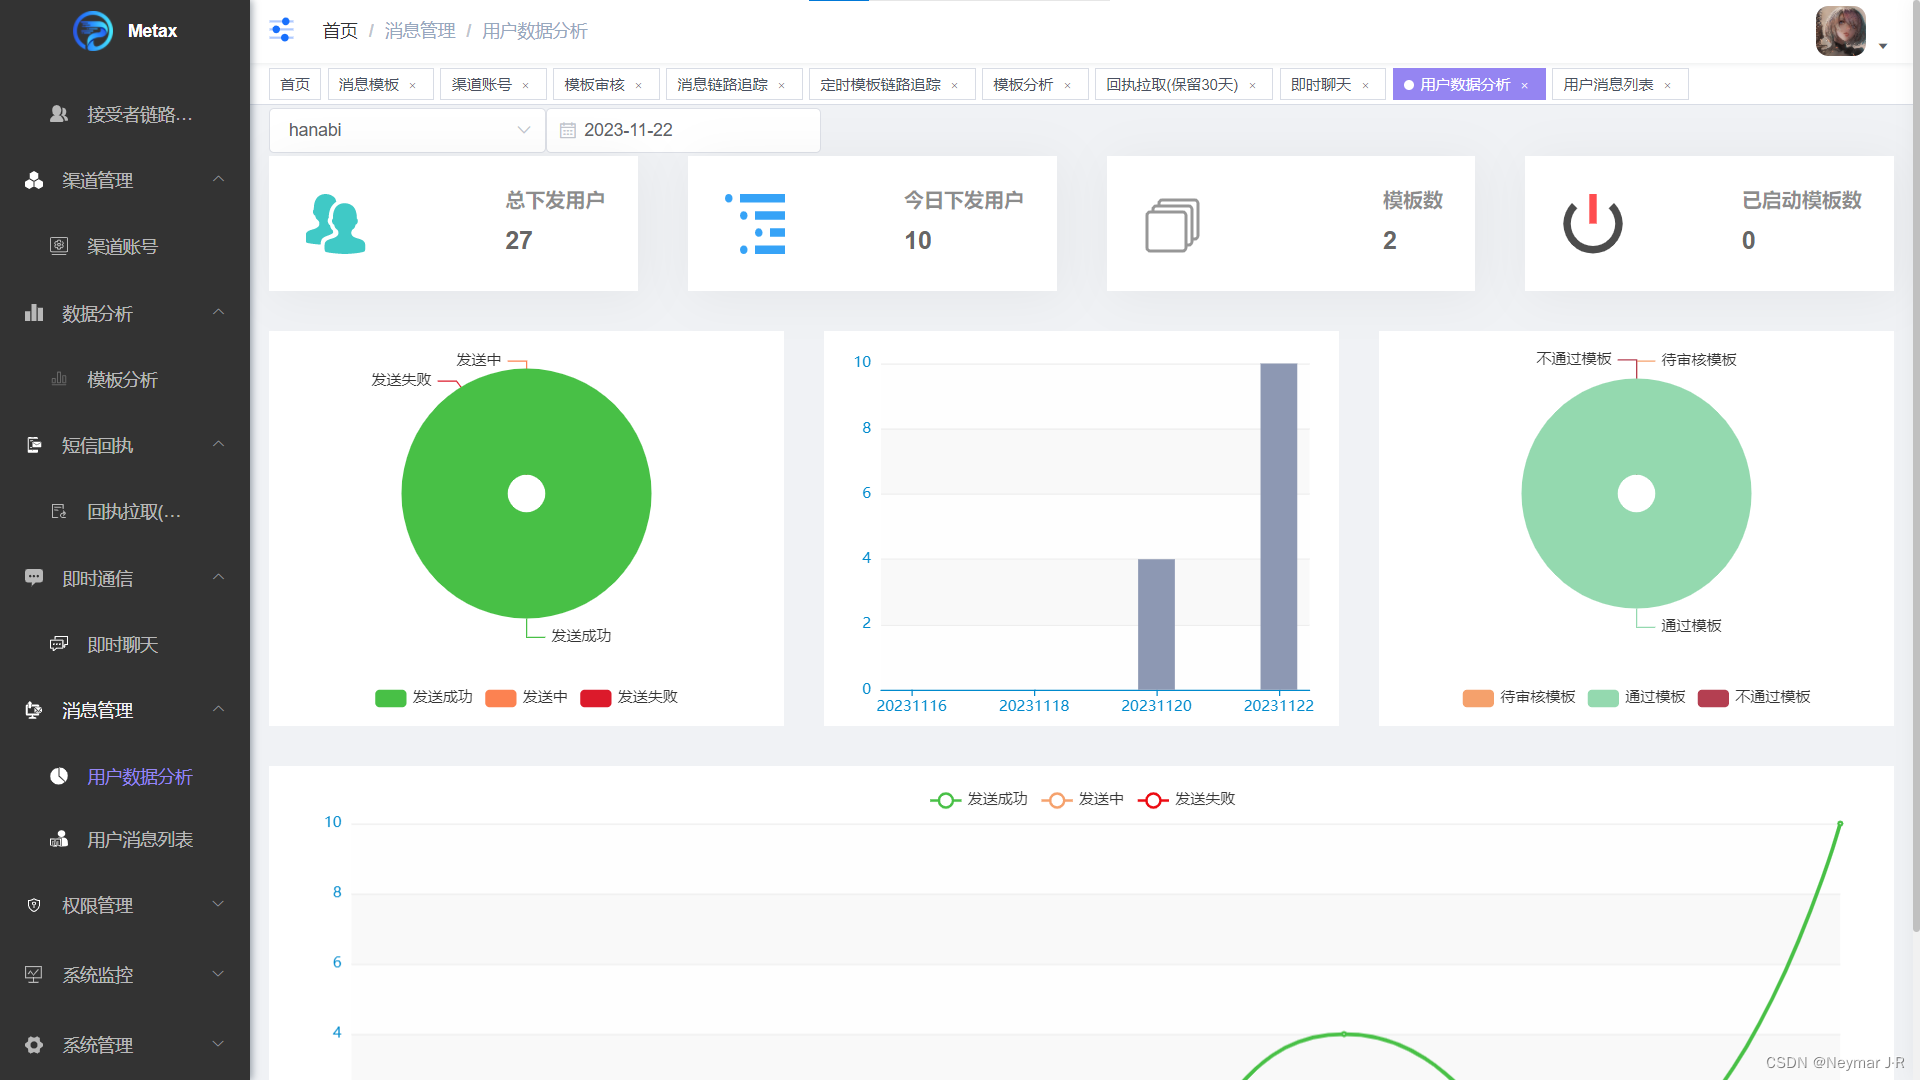Switch to the 模板审核 tab
Viewport: 1920px width, 1080px height.
tap(594, 85)
